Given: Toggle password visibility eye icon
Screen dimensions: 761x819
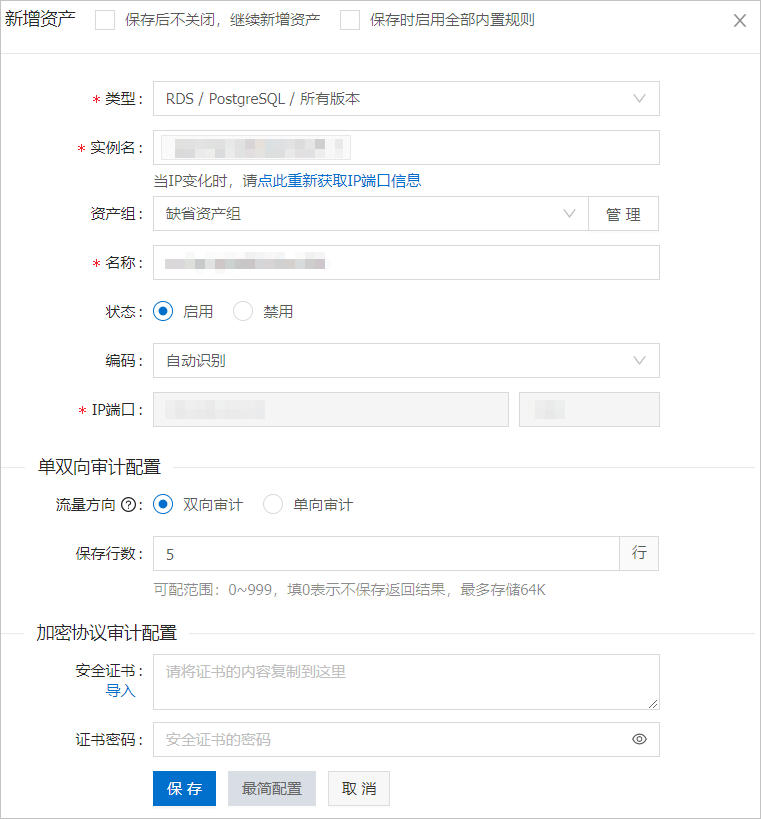Looking at the screenshot, I should click(639, 739).
